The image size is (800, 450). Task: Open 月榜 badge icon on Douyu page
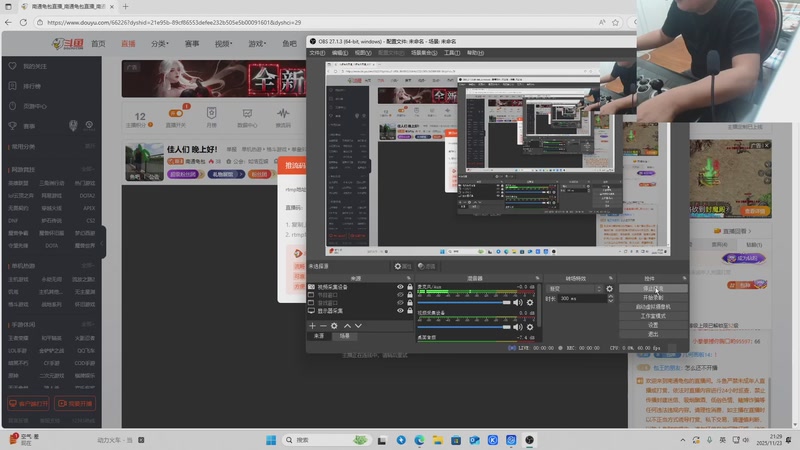212,113
